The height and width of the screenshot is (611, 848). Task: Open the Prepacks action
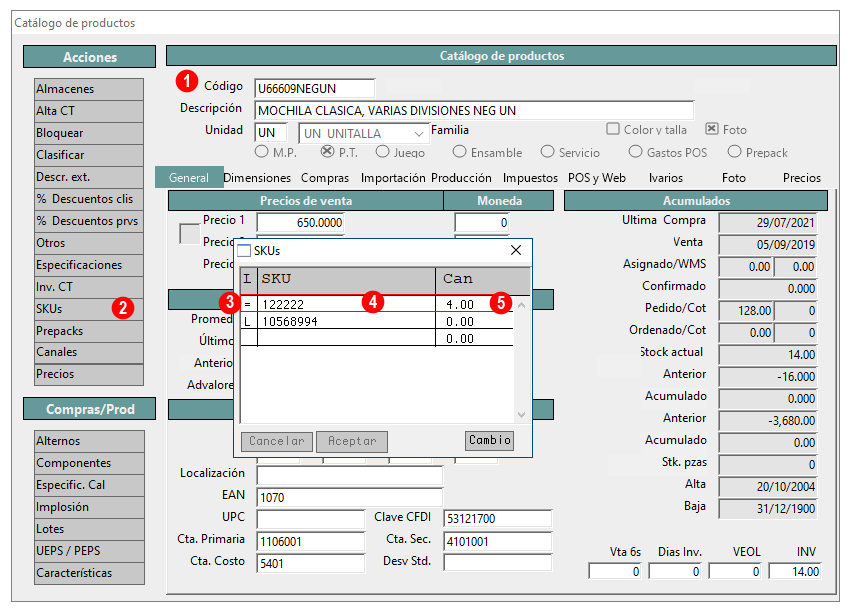(89, 331)
